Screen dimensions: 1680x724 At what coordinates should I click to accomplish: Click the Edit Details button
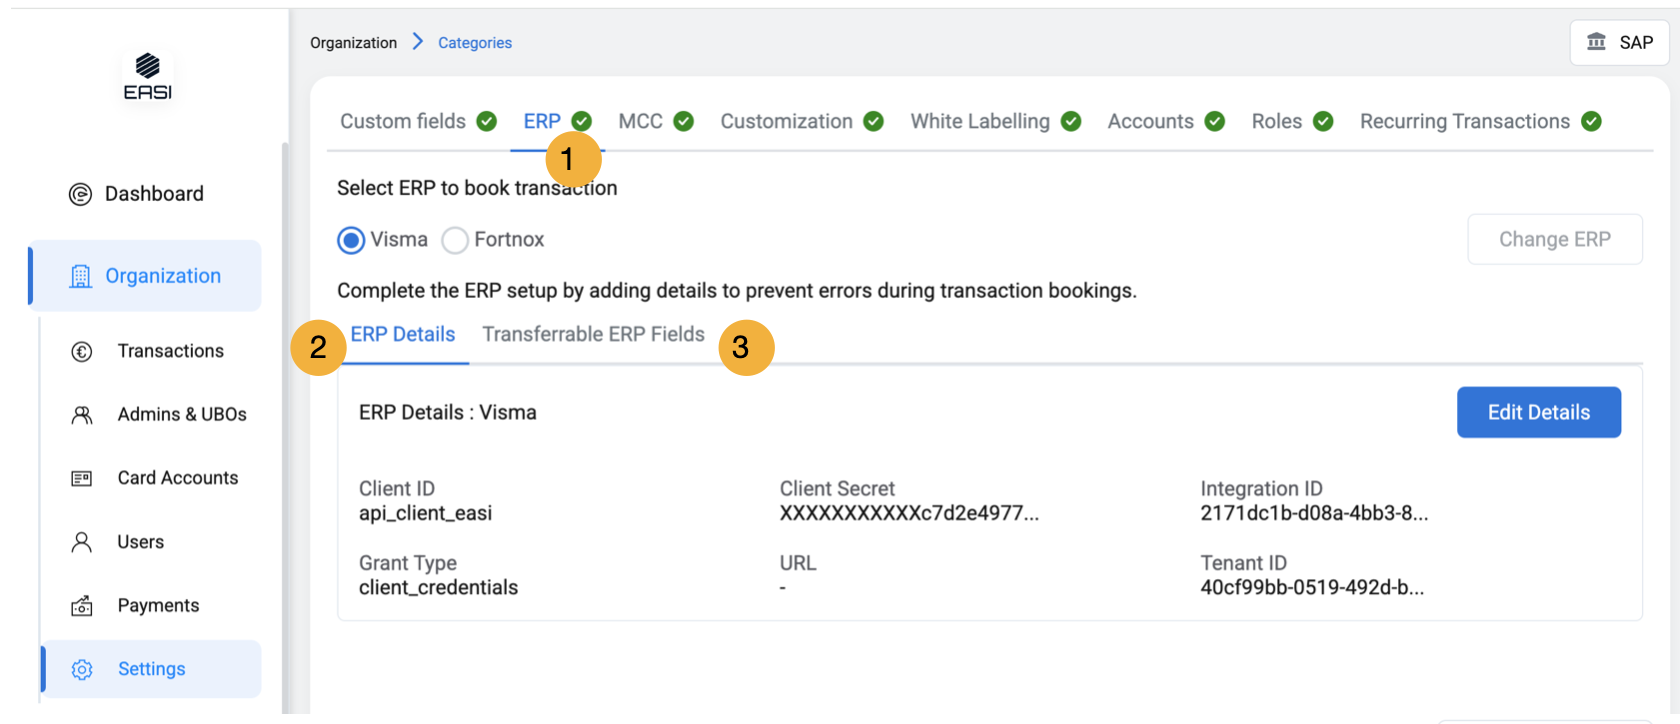[x=1538, y=412]
